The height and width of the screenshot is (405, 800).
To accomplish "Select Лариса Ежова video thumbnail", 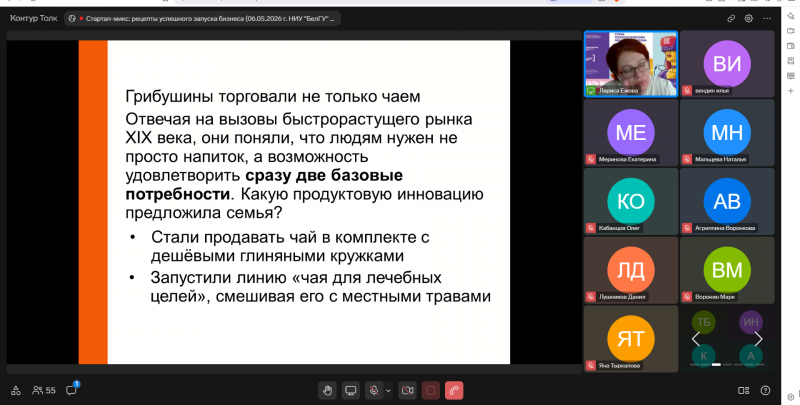I will point(631,64).
